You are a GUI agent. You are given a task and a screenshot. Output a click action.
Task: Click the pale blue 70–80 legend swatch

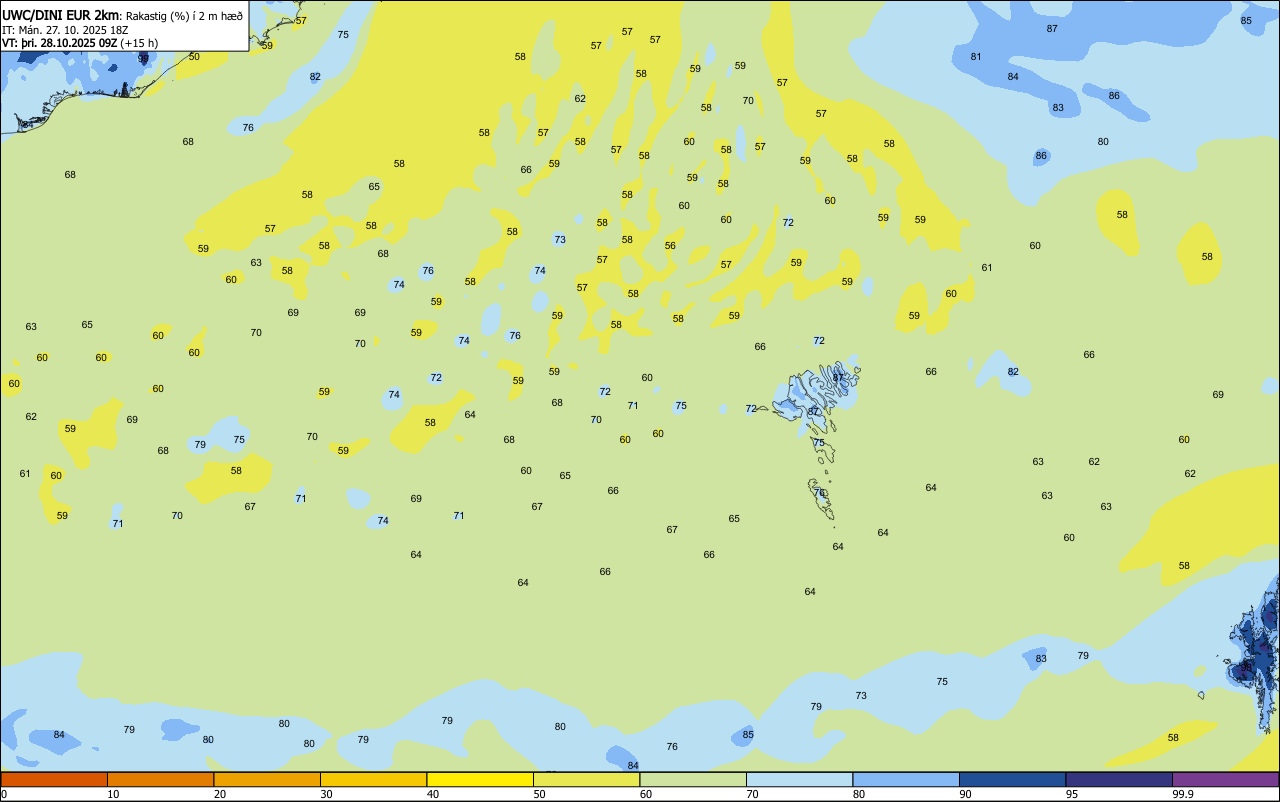coord(799,779)
